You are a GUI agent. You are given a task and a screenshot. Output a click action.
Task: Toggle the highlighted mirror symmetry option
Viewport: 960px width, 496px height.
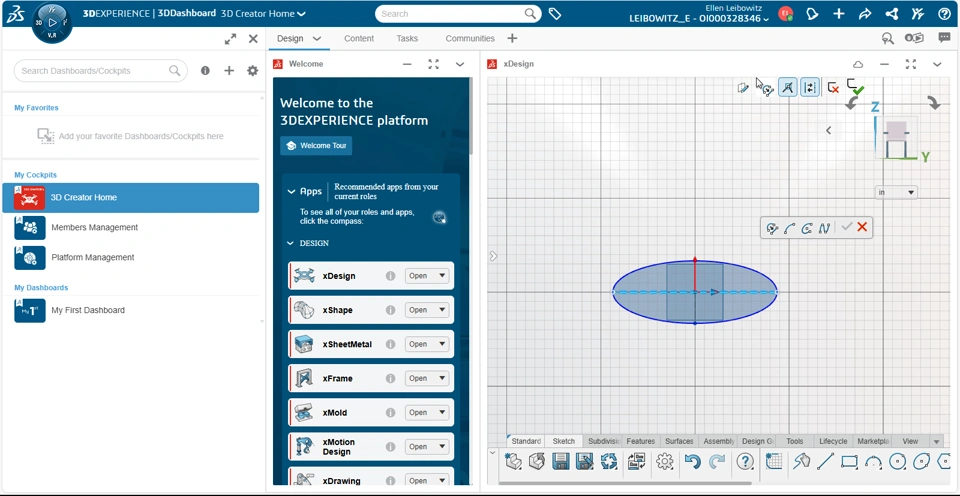click(x=809, y=88)
